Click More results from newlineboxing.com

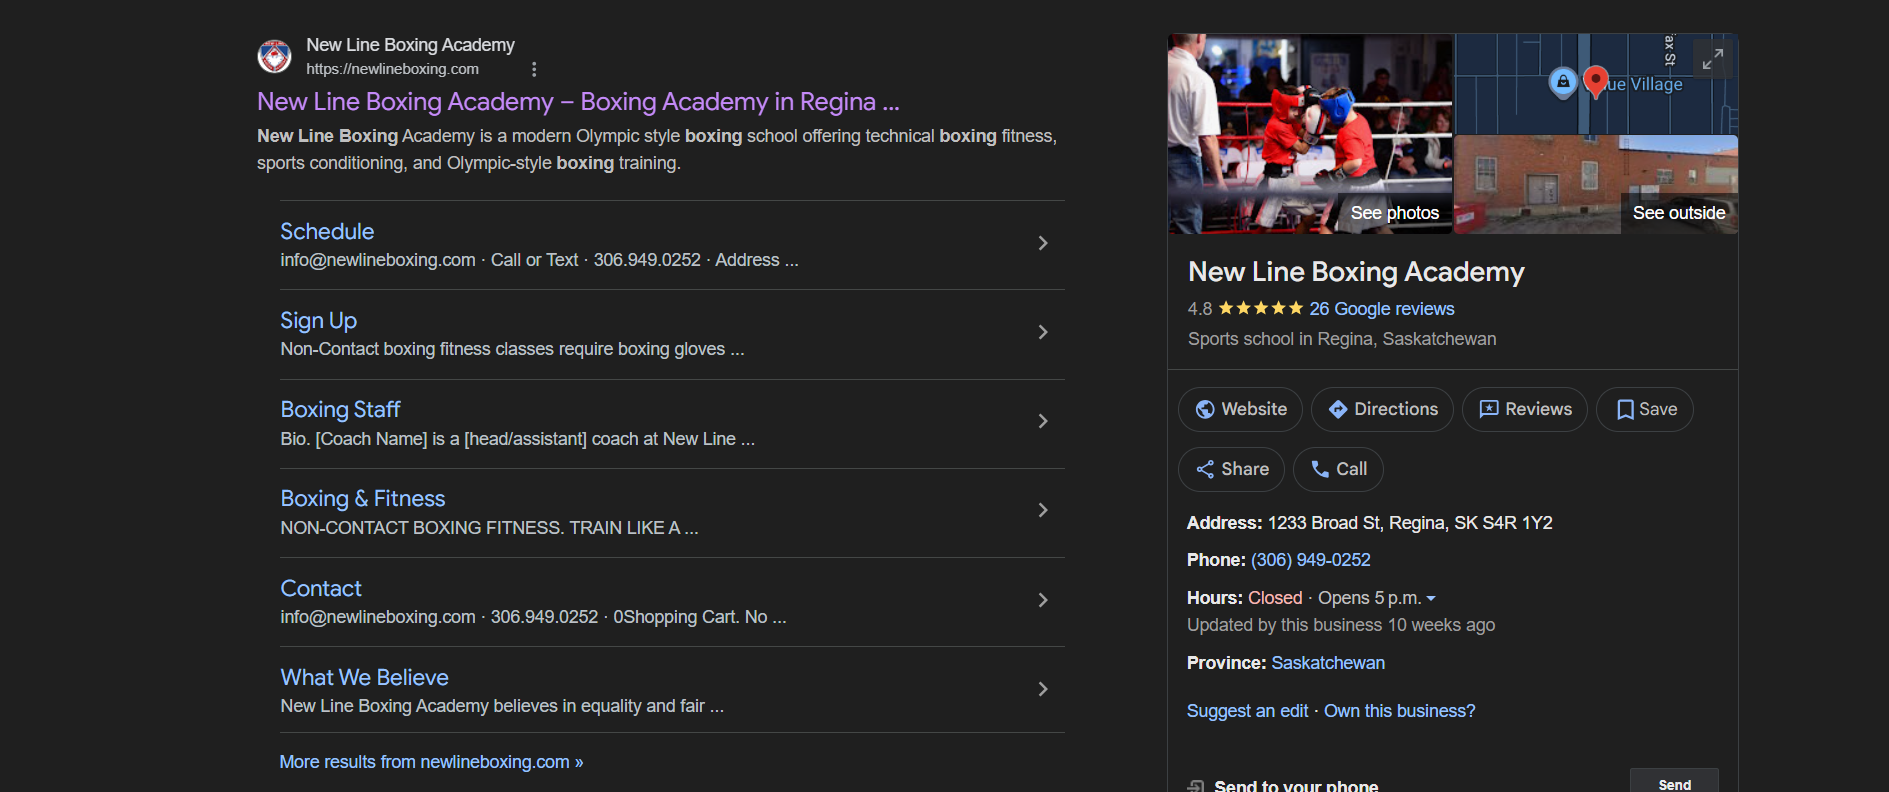click(x=431, y=762)
